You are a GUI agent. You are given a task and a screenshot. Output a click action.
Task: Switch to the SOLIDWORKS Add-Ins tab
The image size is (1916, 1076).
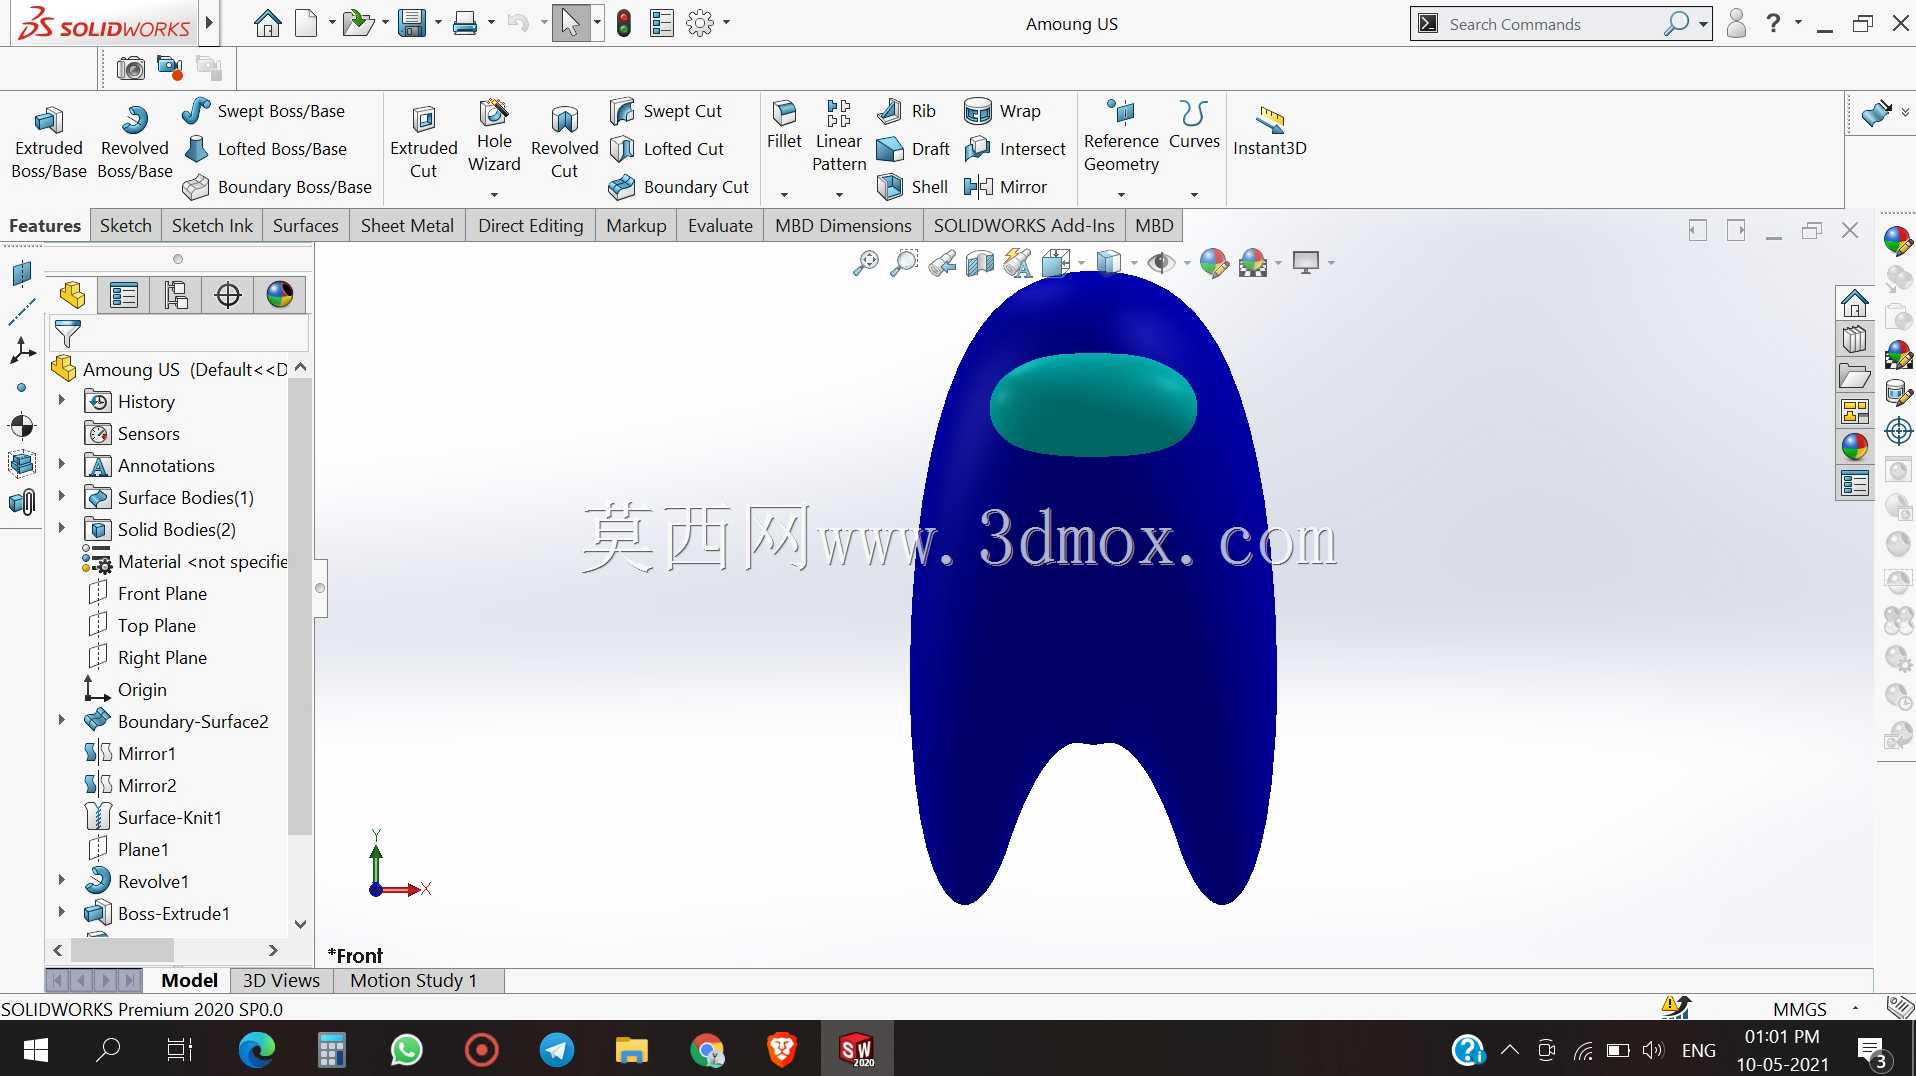[x=1024, y=225]
